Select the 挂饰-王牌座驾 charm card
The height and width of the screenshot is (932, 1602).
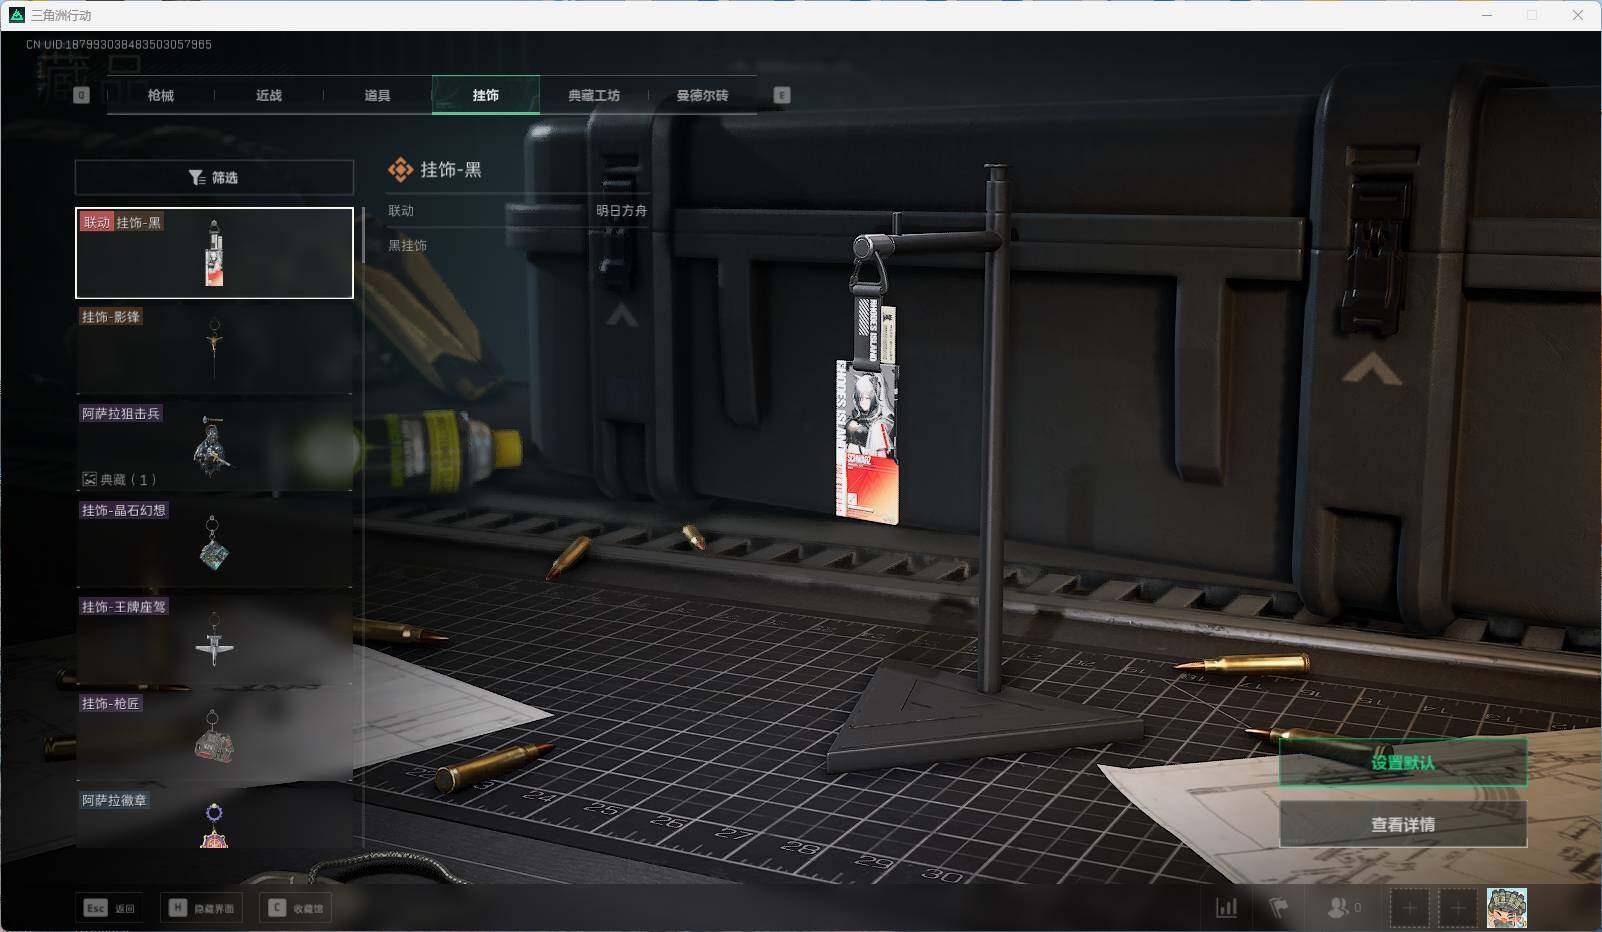click(x=214, y=640)
